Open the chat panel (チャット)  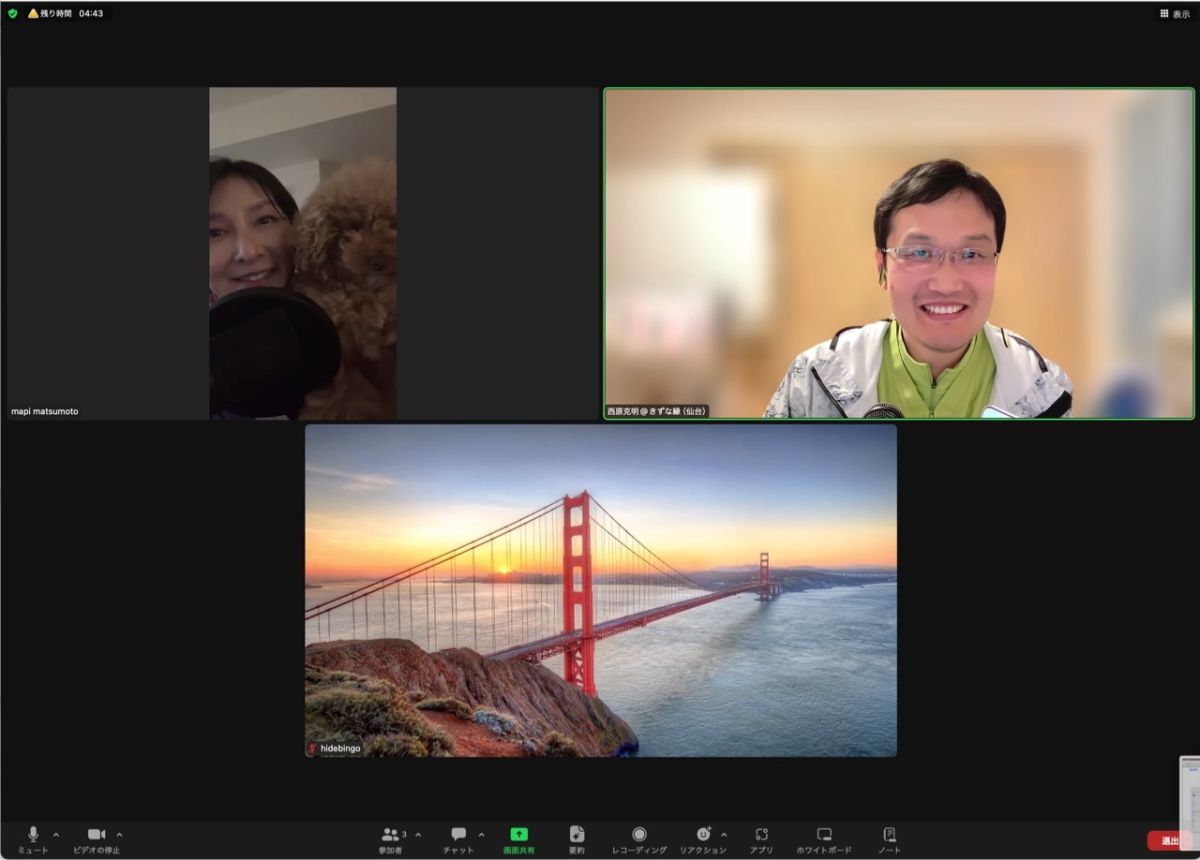coord(458,838)
